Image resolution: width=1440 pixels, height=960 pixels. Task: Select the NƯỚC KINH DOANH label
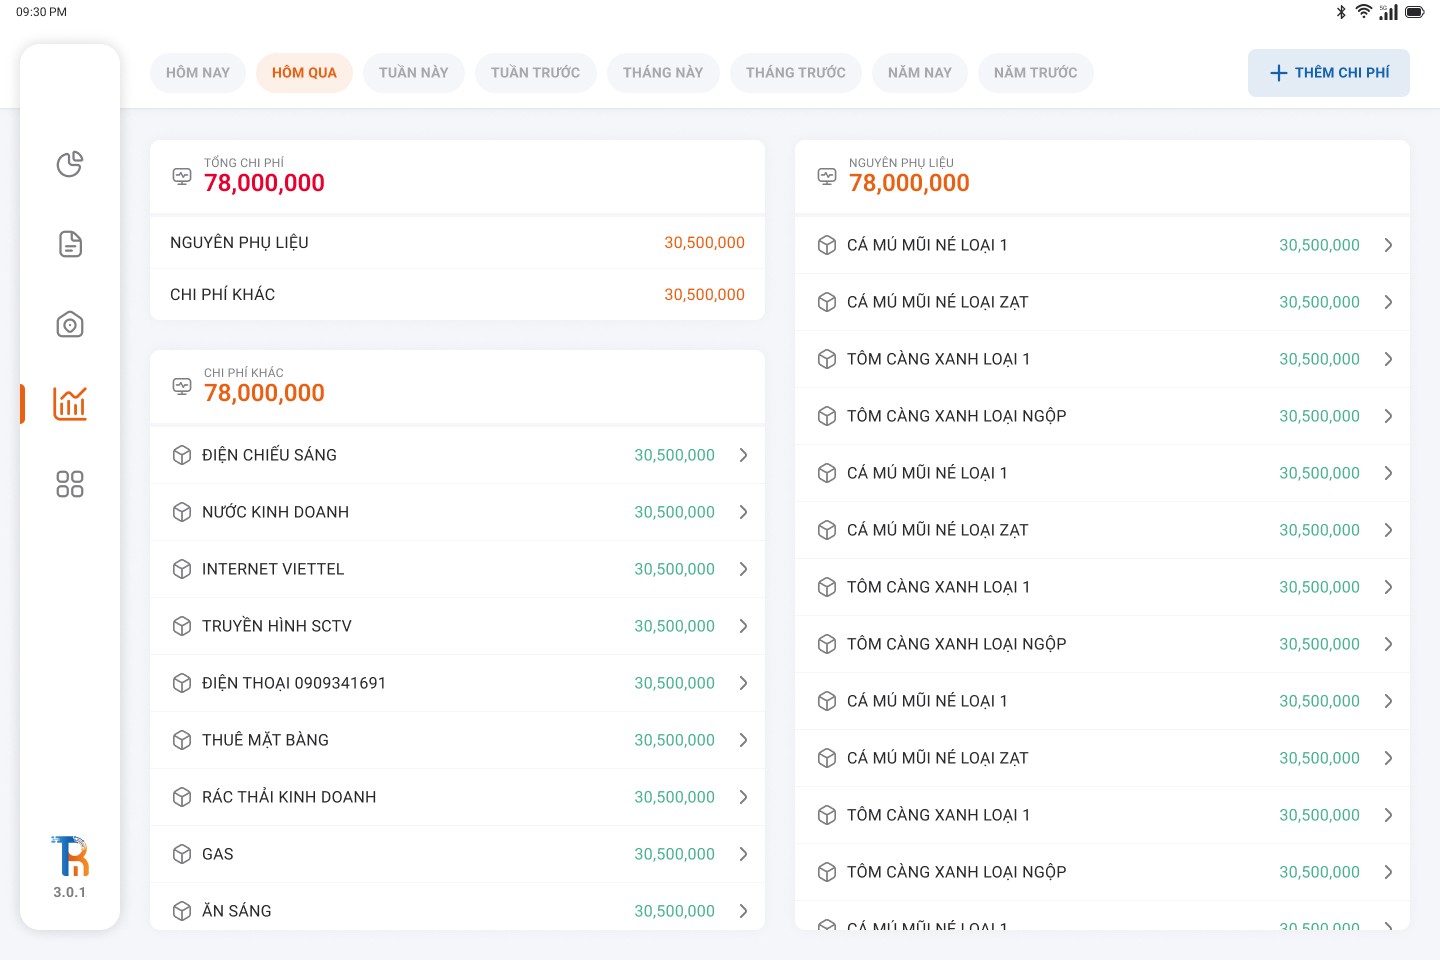click(275, 512)
